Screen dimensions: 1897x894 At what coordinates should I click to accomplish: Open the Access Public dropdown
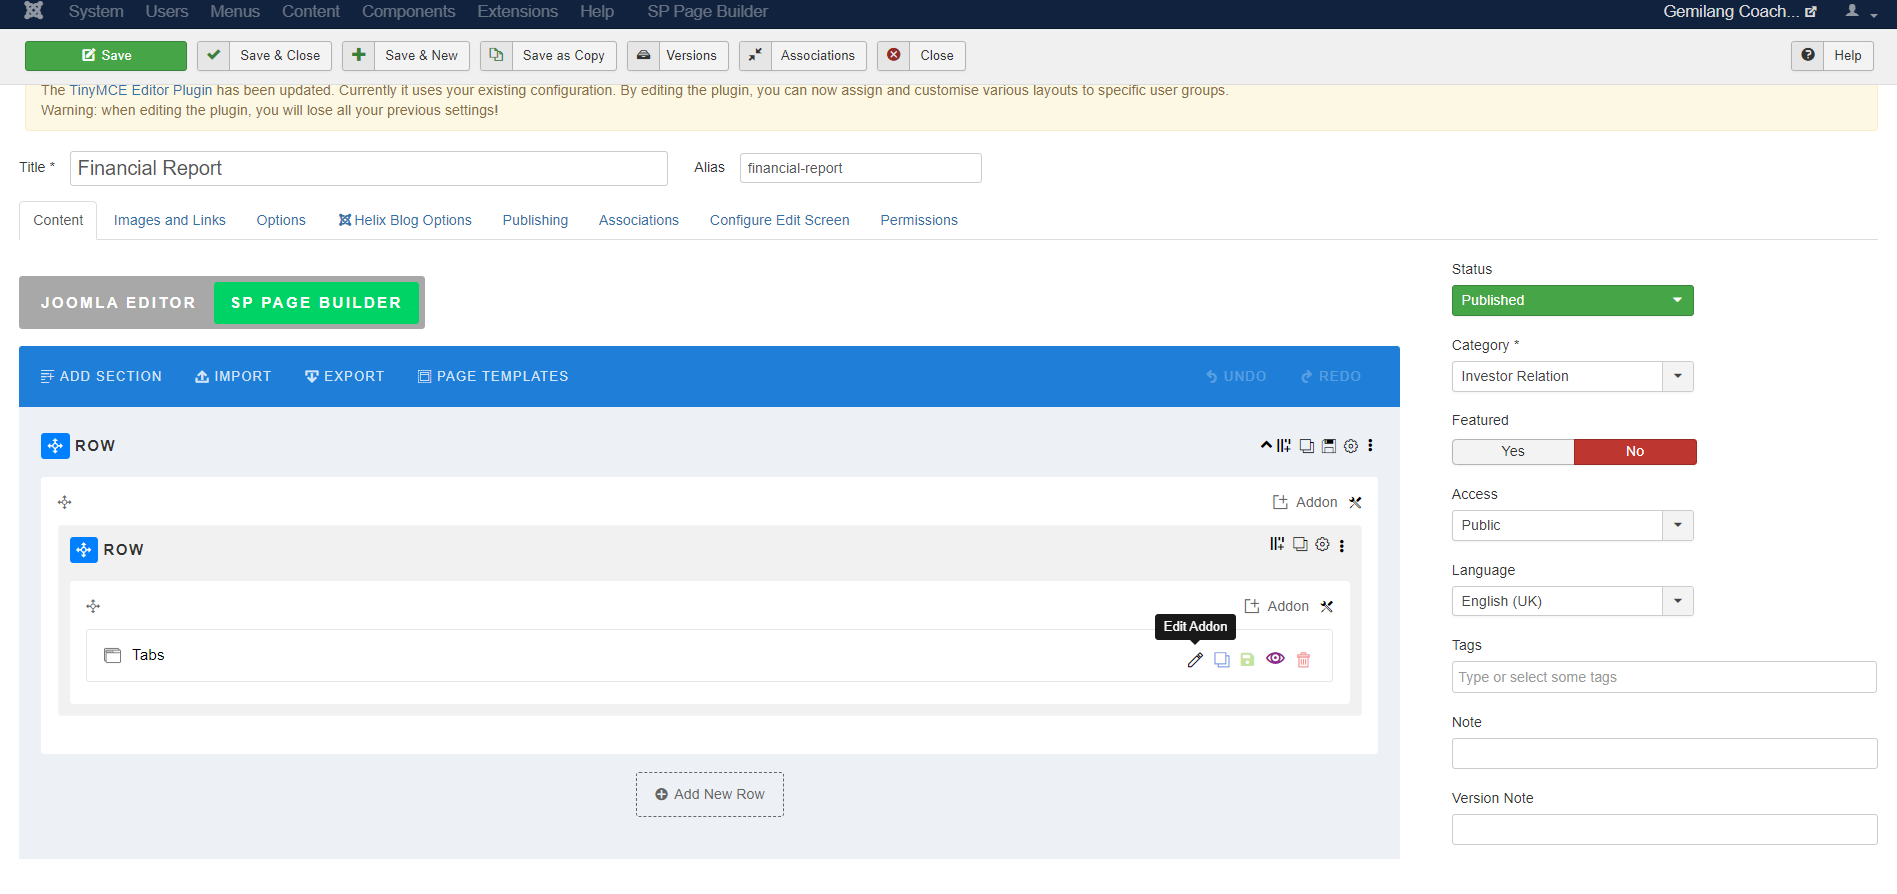tap(1572, 525)
